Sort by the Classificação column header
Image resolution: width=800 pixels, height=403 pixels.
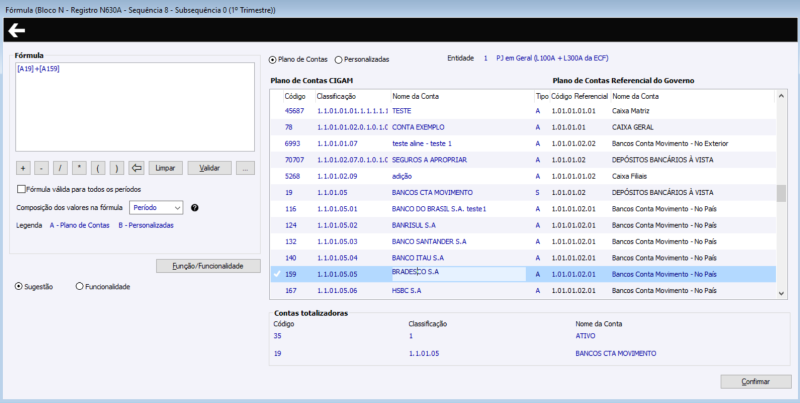pos(336,96)
